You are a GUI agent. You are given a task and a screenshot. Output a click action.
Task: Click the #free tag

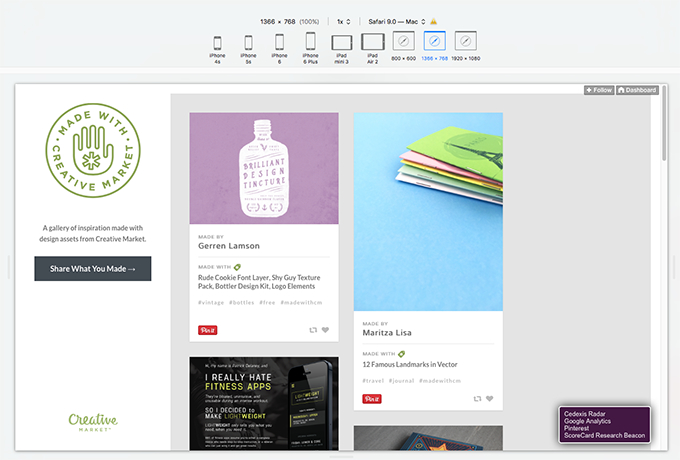(x=267, y=302)
